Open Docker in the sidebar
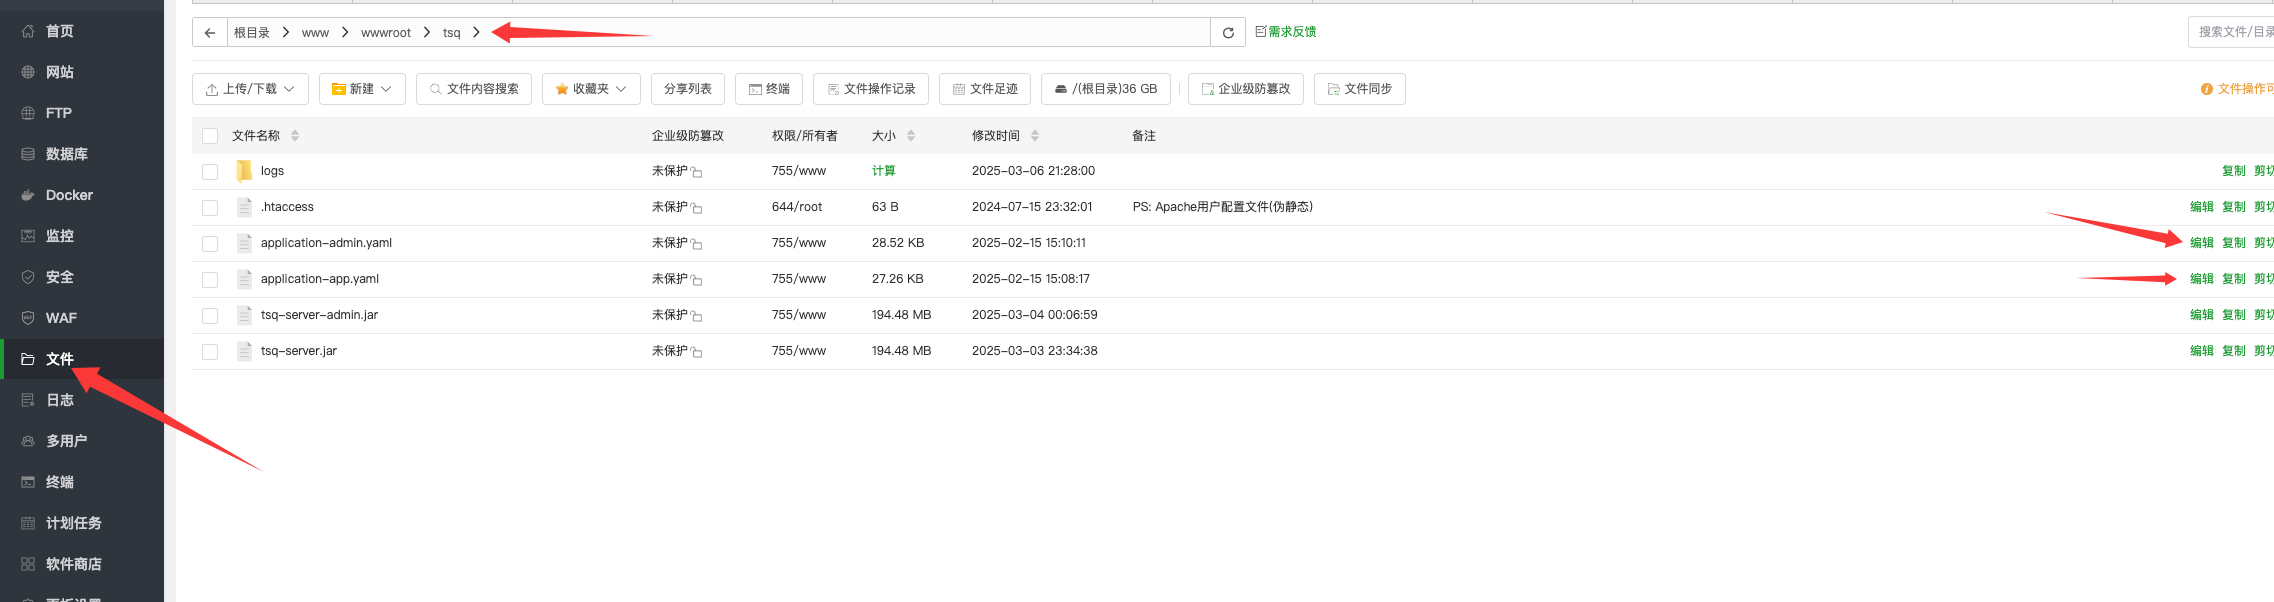2274x602 pixels. [x=69, y=195]
